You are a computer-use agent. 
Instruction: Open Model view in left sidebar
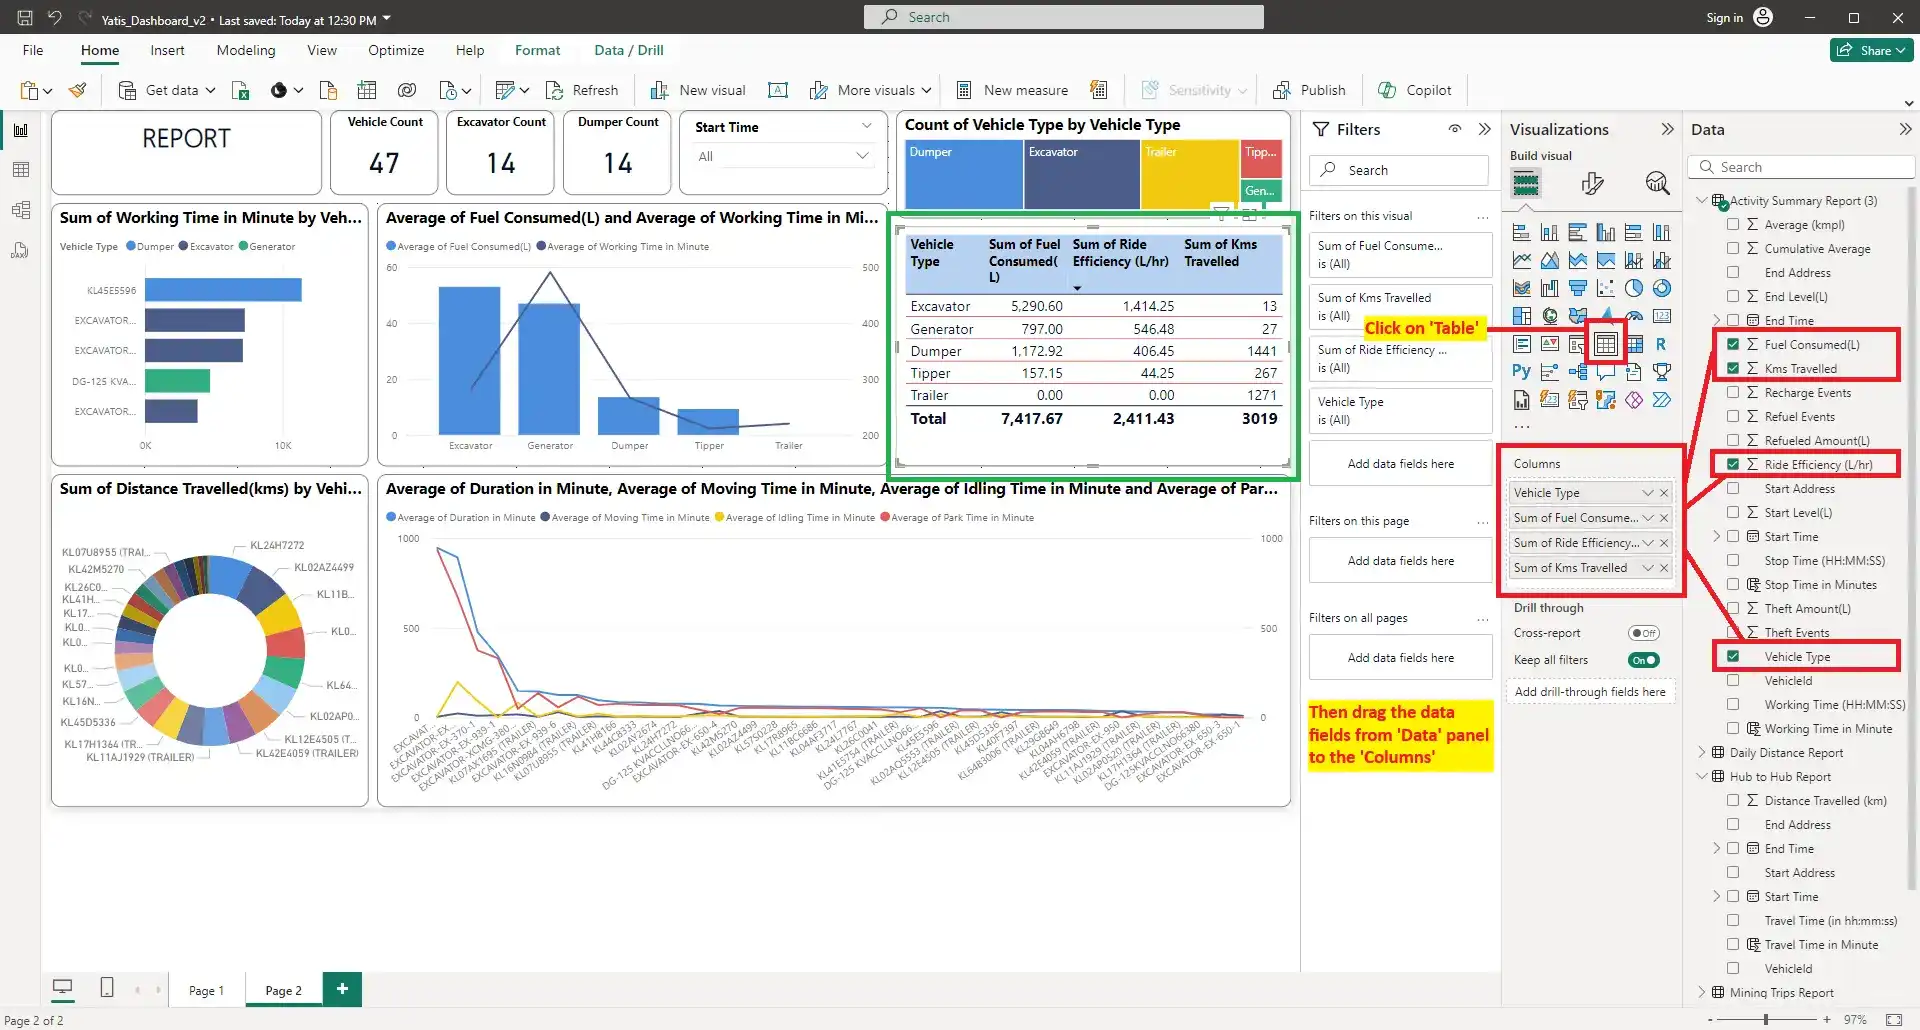21,210
